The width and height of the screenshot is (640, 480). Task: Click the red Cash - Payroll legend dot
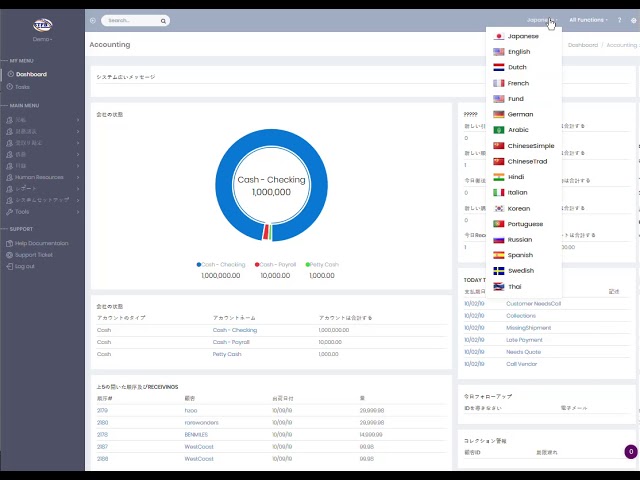[257, 264]
